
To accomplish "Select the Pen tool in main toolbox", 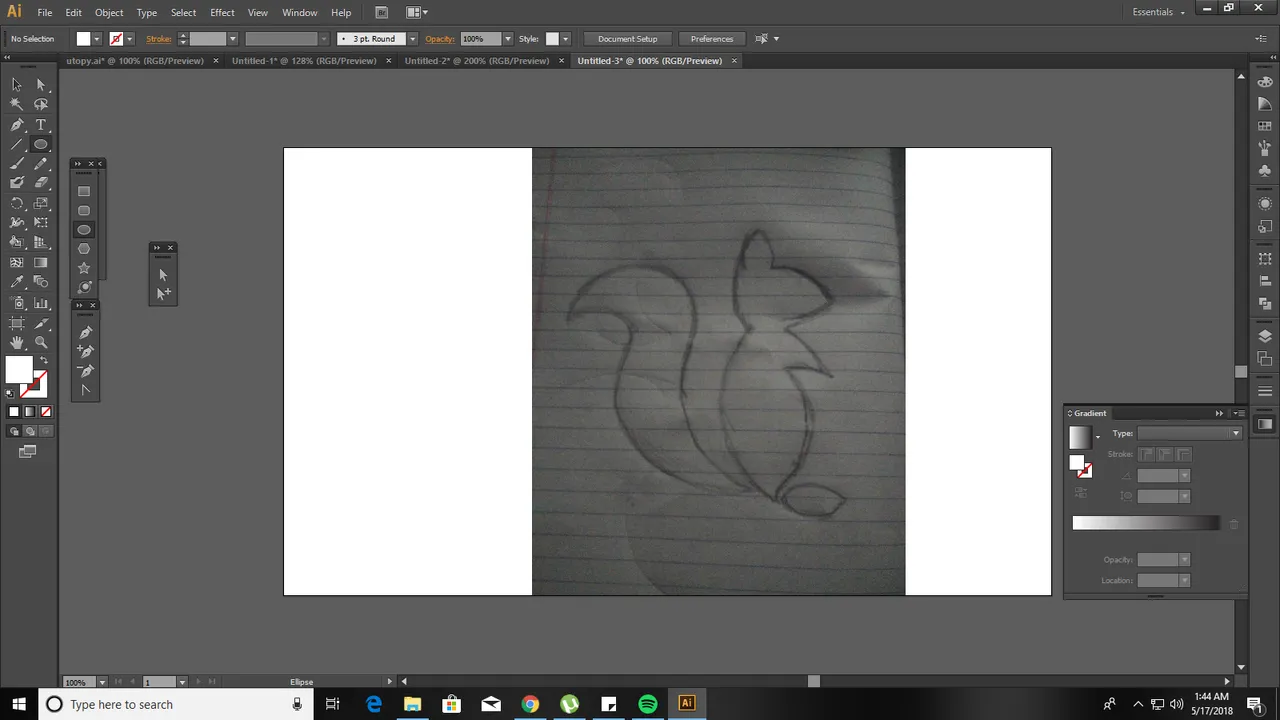I will click(x=17, y=125).
